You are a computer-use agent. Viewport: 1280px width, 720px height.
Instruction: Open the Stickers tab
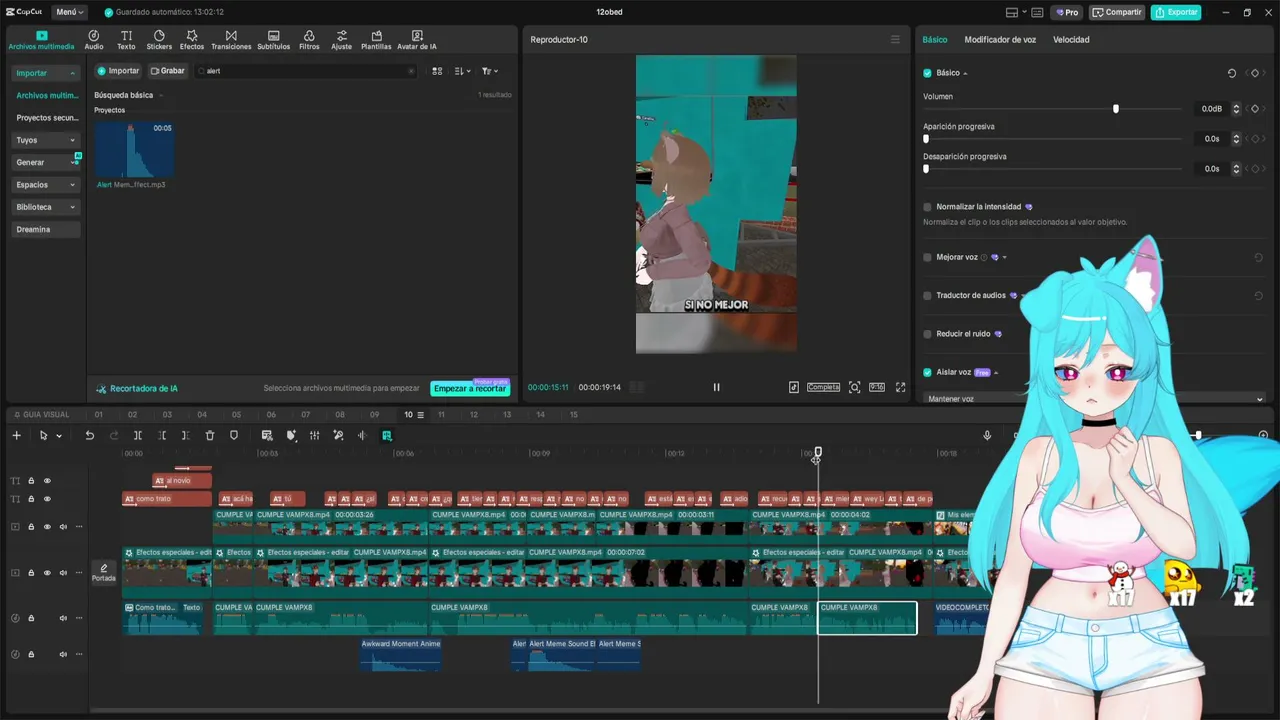[x=159, y=40]
